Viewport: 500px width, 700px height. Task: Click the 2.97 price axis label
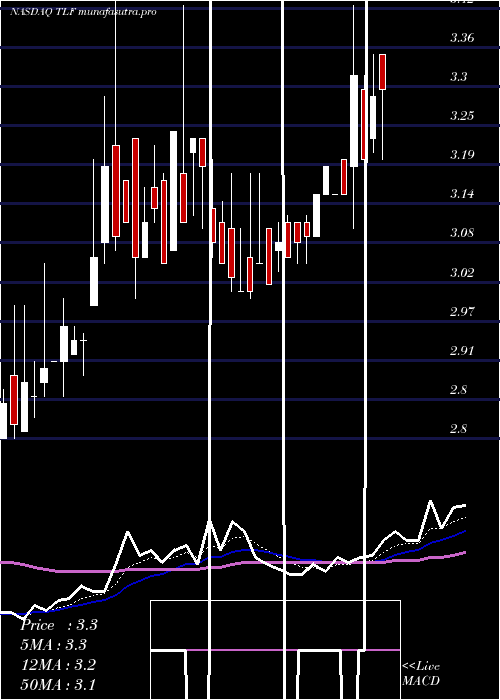462,311
